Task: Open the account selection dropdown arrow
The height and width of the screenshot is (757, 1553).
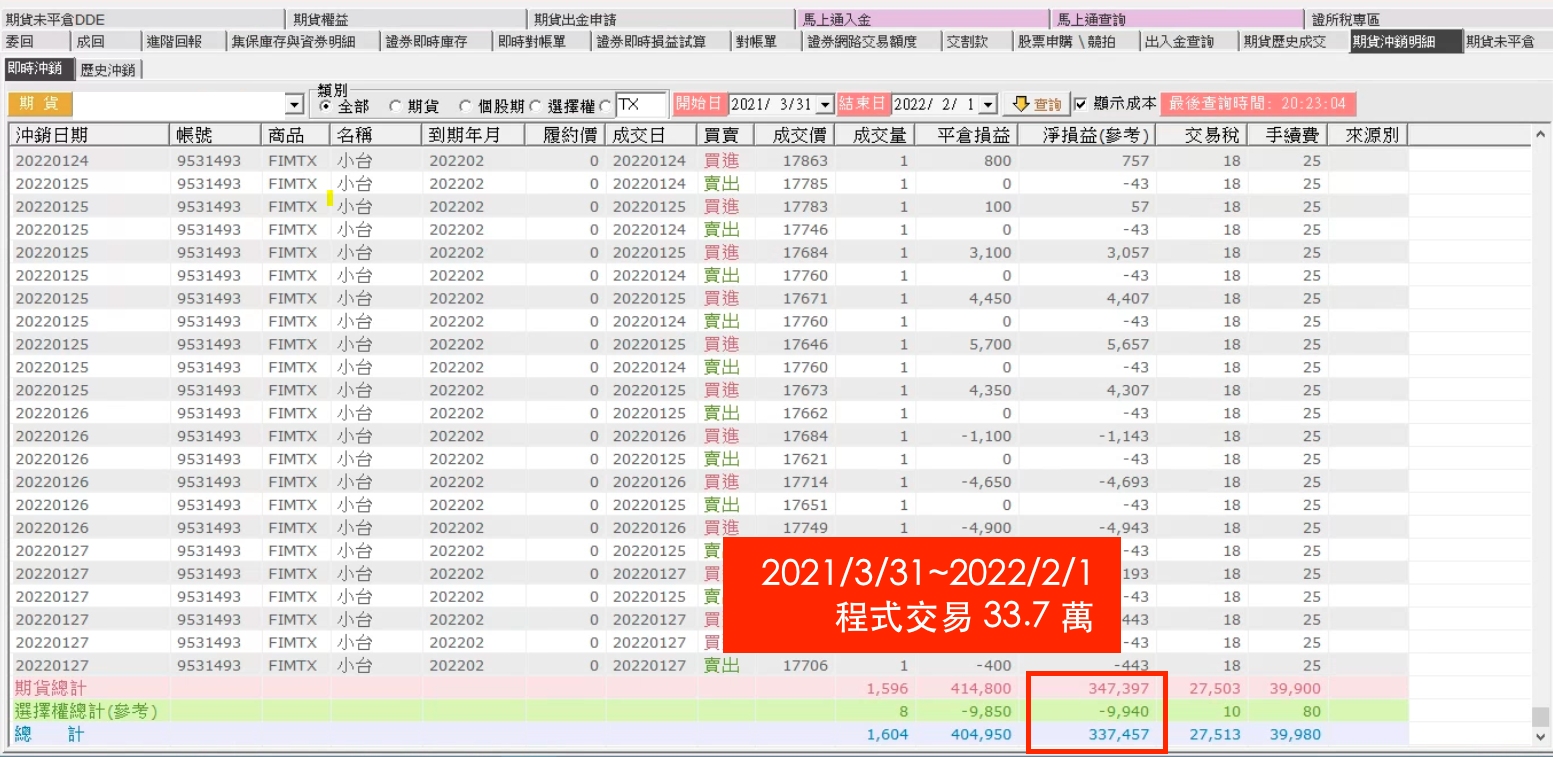Action: pyautogui.click(x=294, y=105)
